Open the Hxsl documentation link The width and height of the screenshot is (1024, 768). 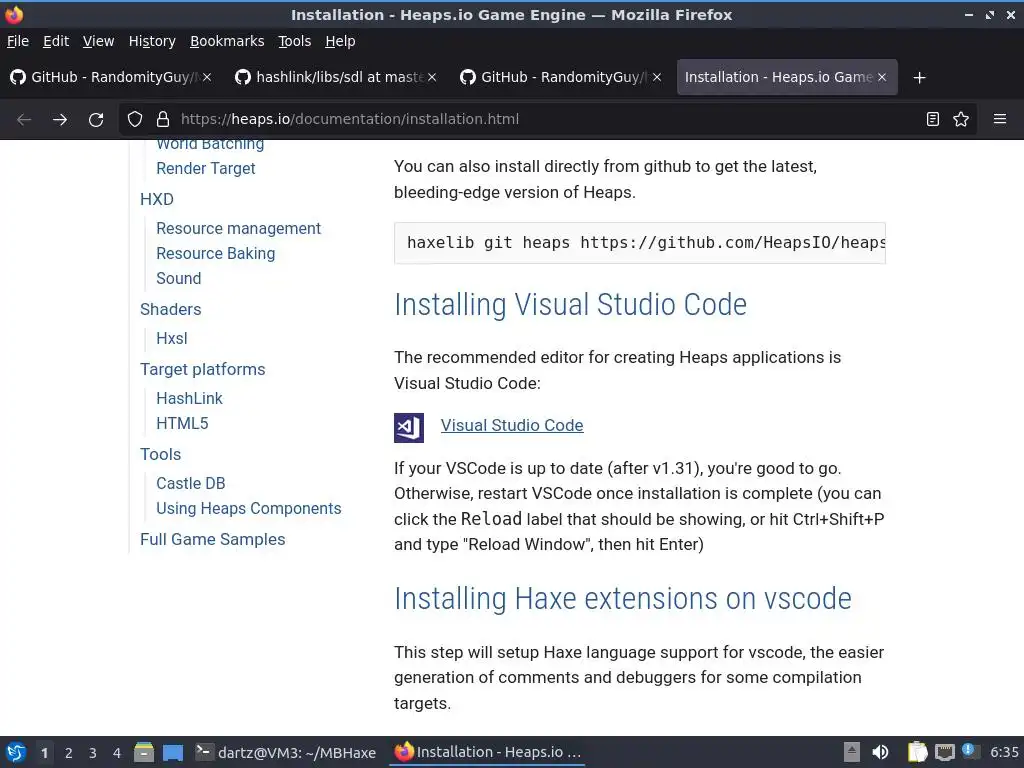point(172,338)
